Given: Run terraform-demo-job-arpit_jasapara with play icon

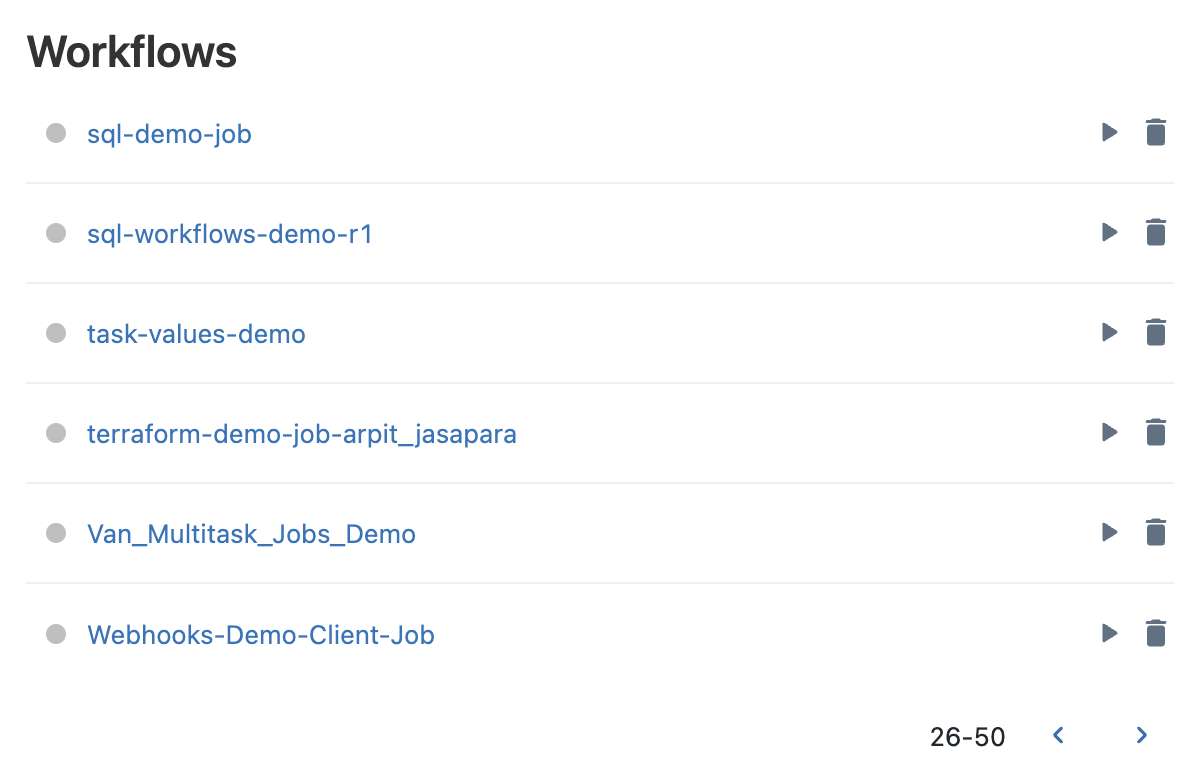Looking at the screenshot, I should tap(1109, 432).
